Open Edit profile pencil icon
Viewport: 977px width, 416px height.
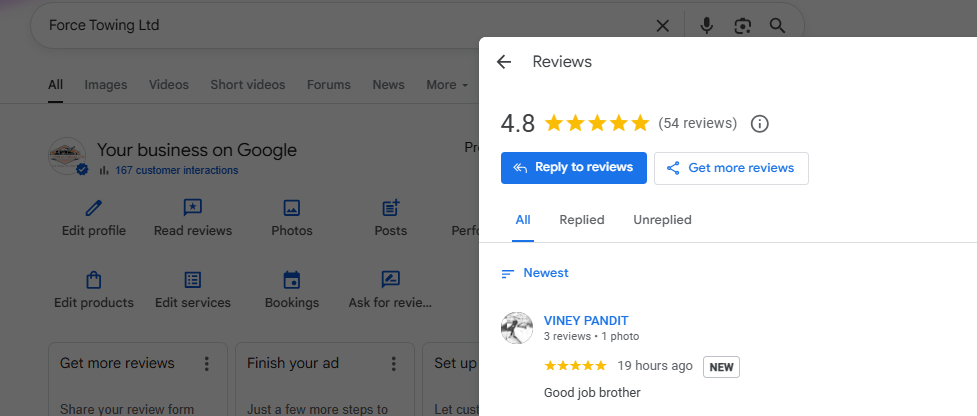click(x=93, y=208)
